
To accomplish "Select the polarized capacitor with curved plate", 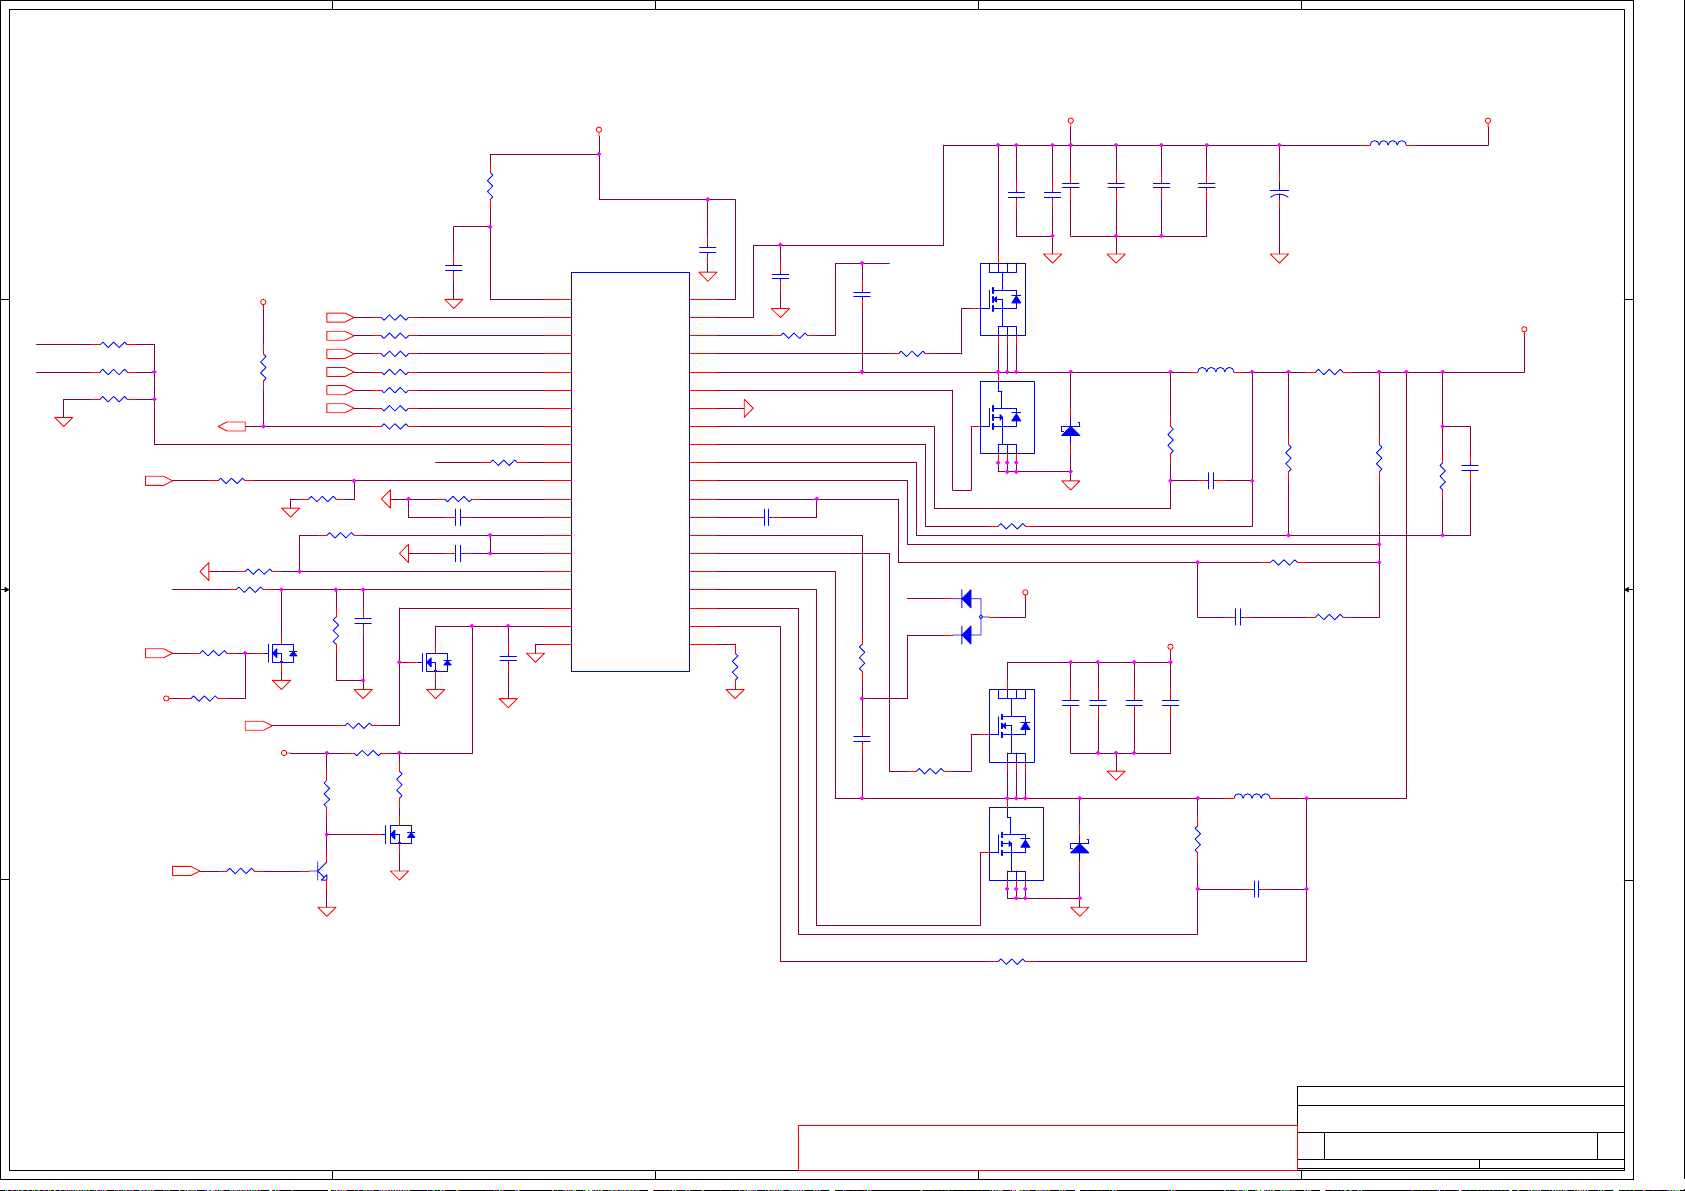I will [1279, 192].
